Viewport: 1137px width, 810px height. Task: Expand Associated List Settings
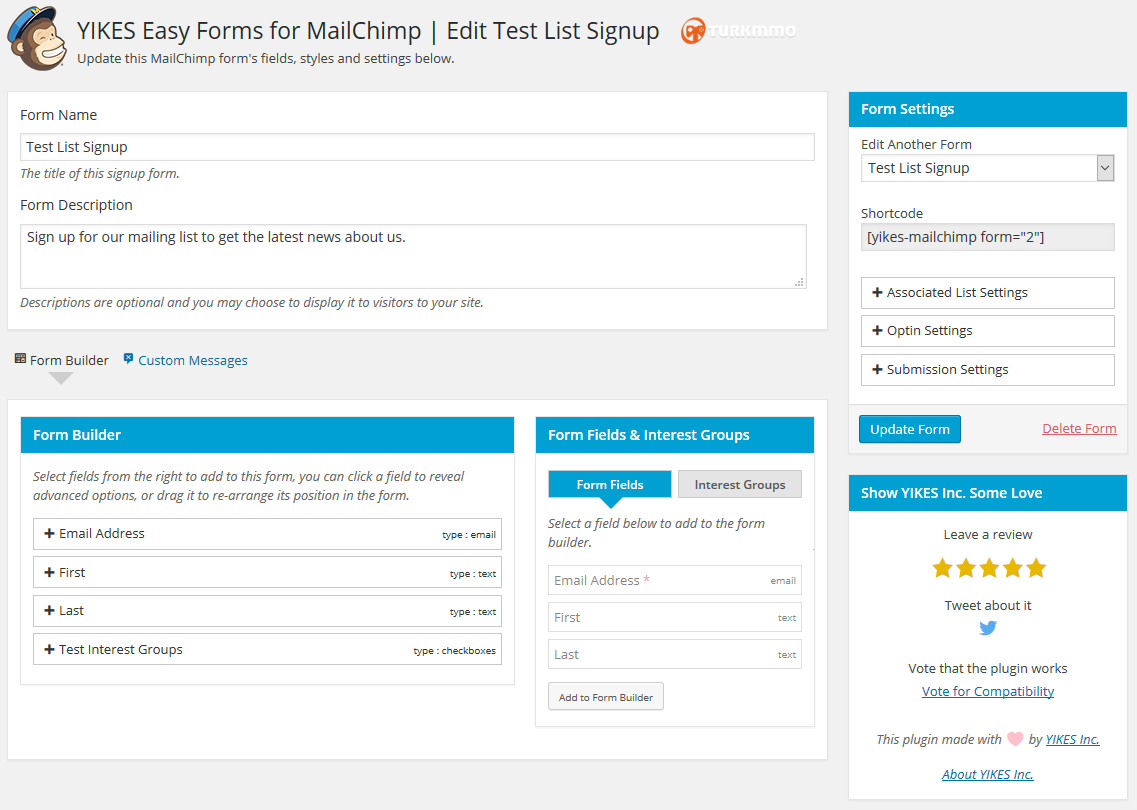(x=987, y=293)
